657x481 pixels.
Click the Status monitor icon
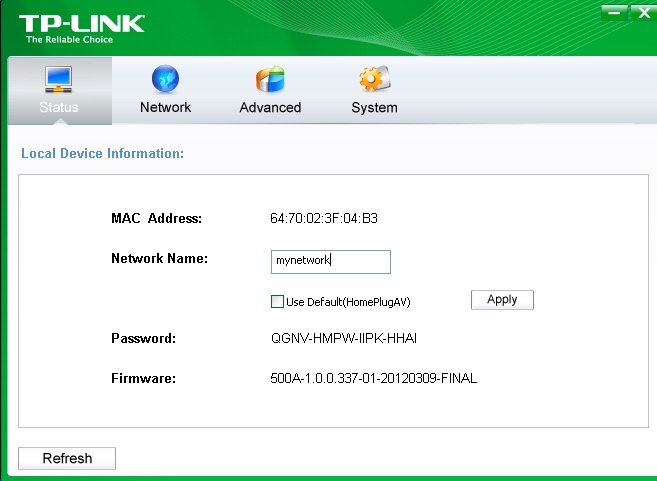[x=59, y=79]
